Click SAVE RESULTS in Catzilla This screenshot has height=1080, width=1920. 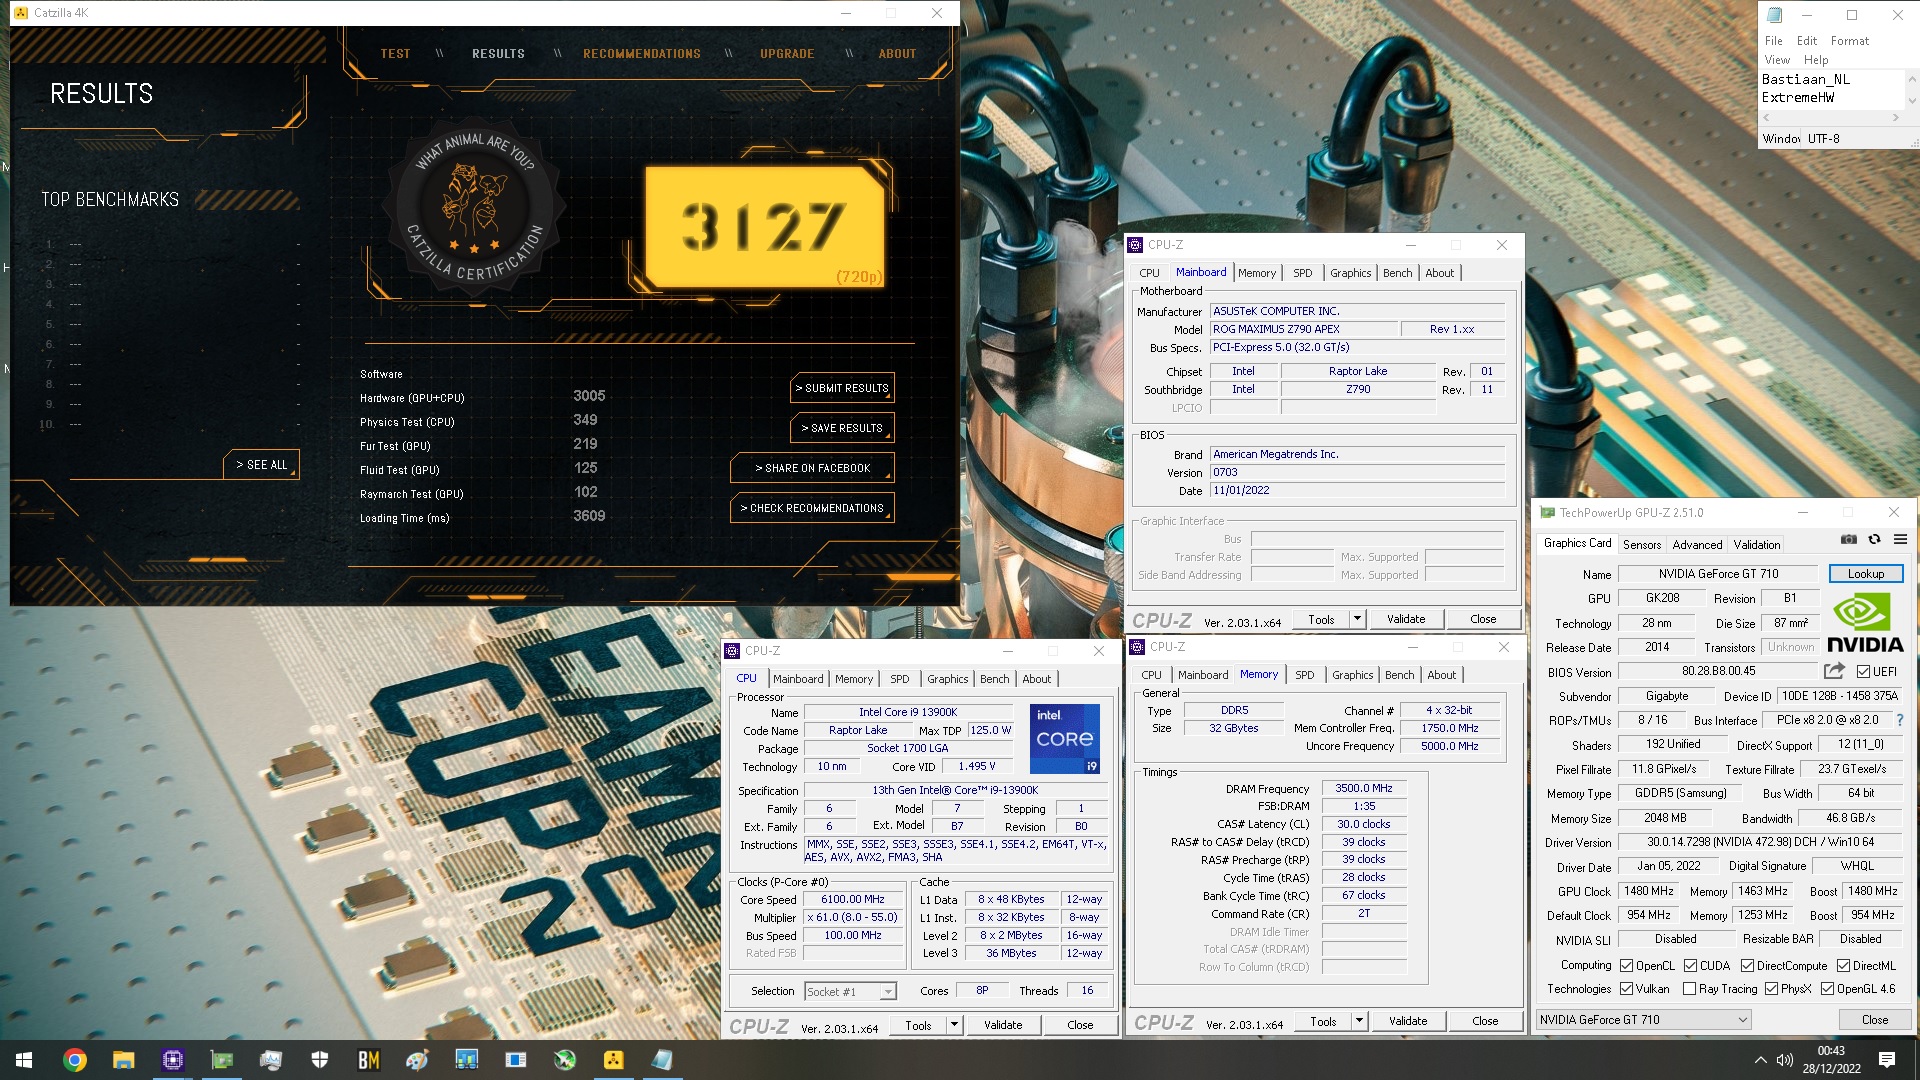(x=842, y=428)
